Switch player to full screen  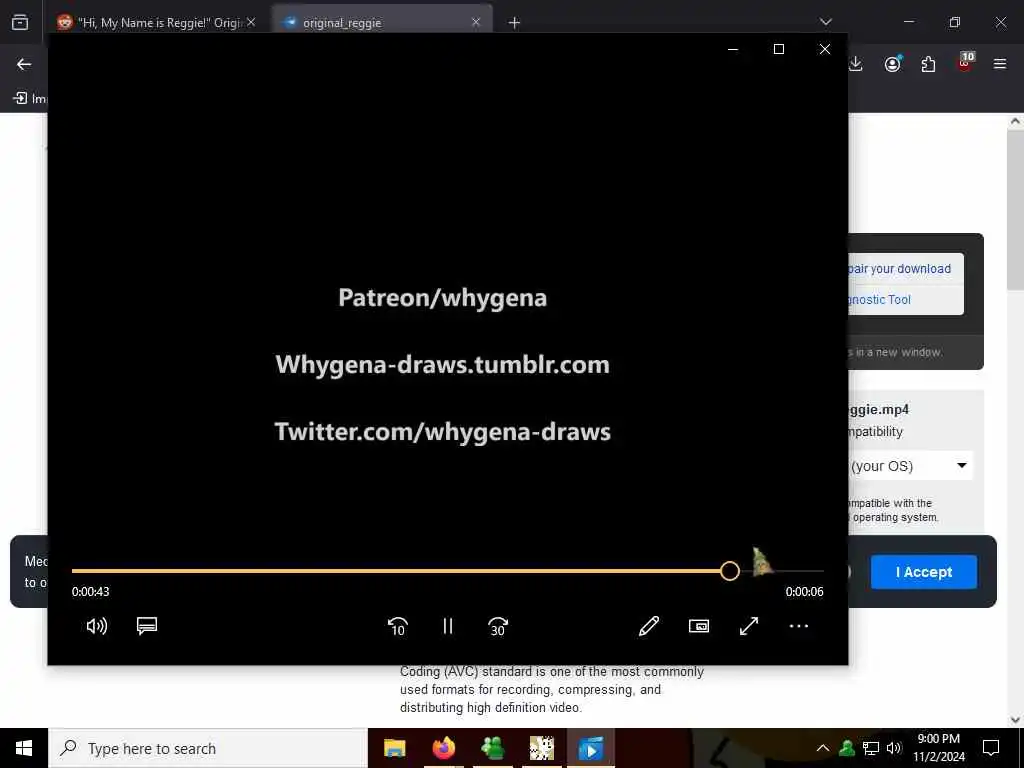pos(749,626)
